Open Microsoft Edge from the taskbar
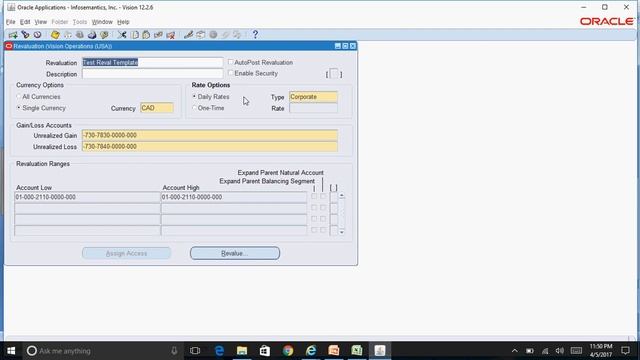The width and height of the screenshot is (640, 360). click(x=219, y=351)
